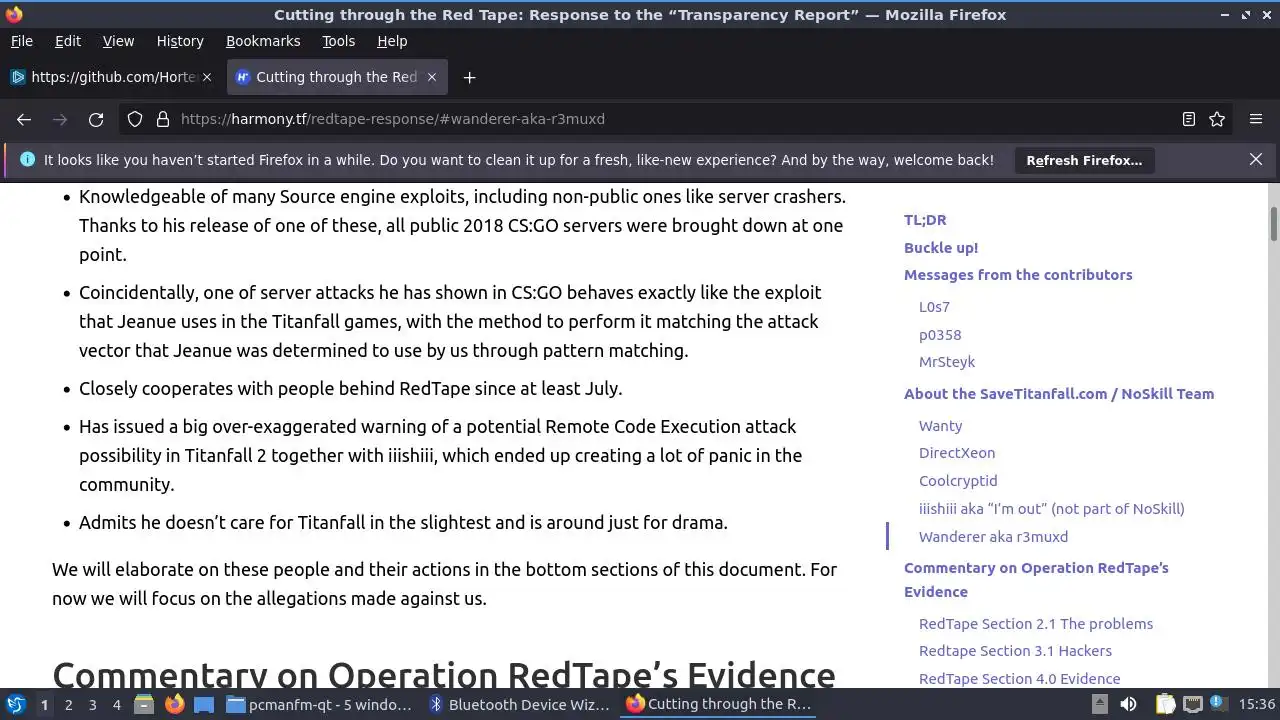The image size is (1280, 720).
Task: Open iiishiii aka "I'm out" link
Action: [1052, 509]
